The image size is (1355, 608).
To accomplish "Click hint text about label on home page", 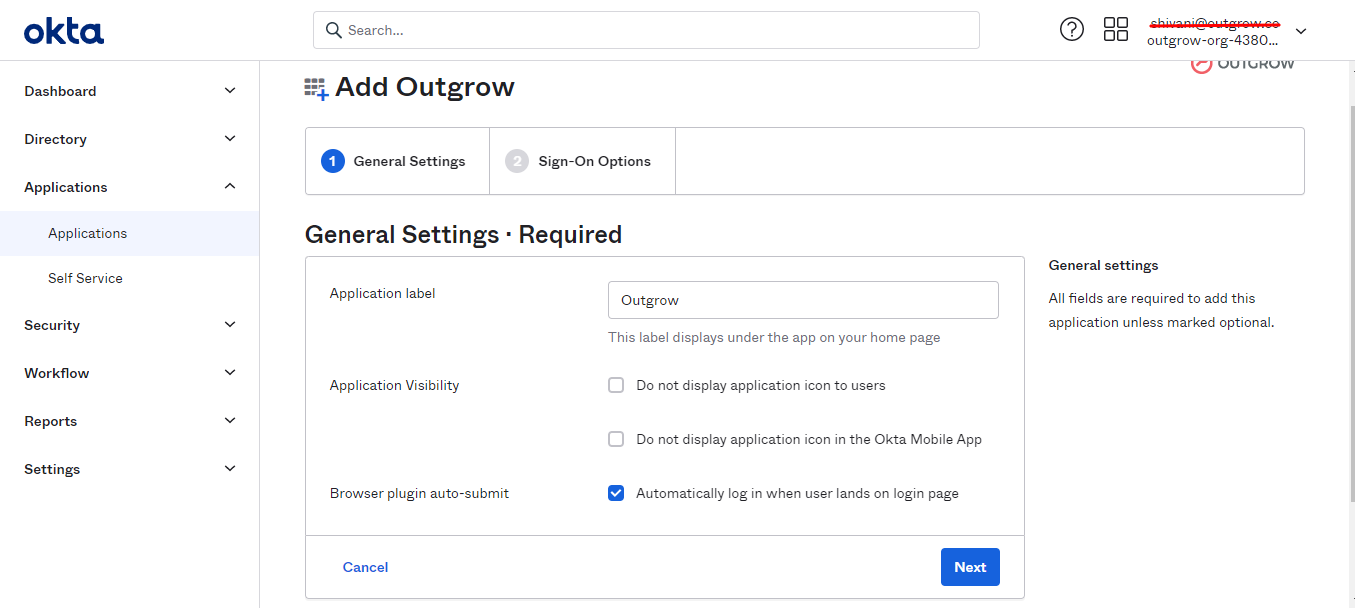I will [x=774, y=337].
